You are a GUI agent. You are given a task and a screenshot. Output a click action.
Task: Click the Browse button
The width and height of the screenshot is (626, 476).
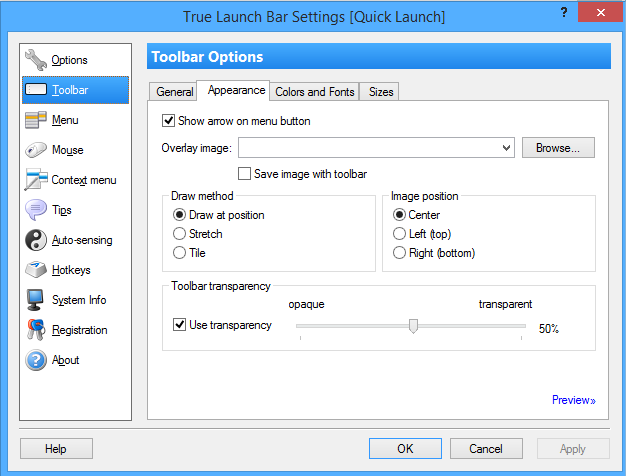[558, 148]
